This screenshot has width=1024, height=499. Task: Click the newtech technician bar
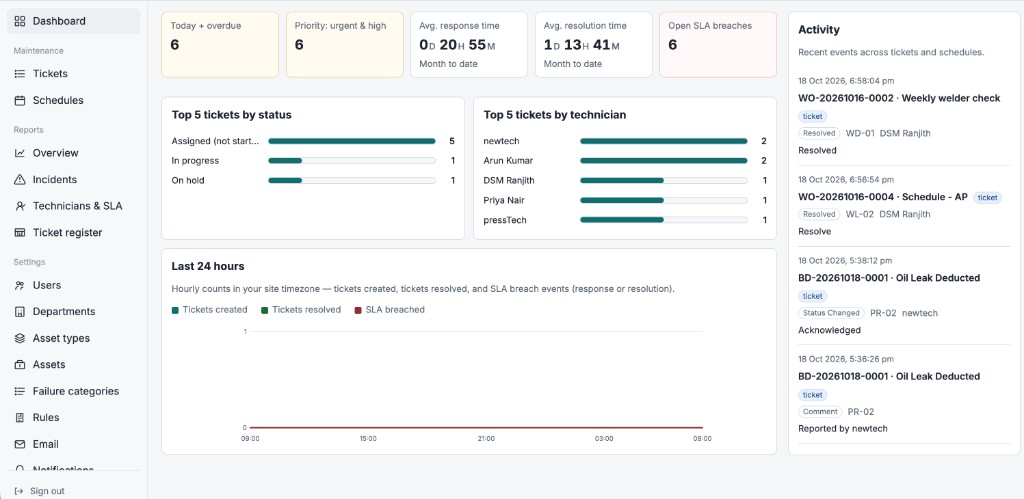(664, 141)
